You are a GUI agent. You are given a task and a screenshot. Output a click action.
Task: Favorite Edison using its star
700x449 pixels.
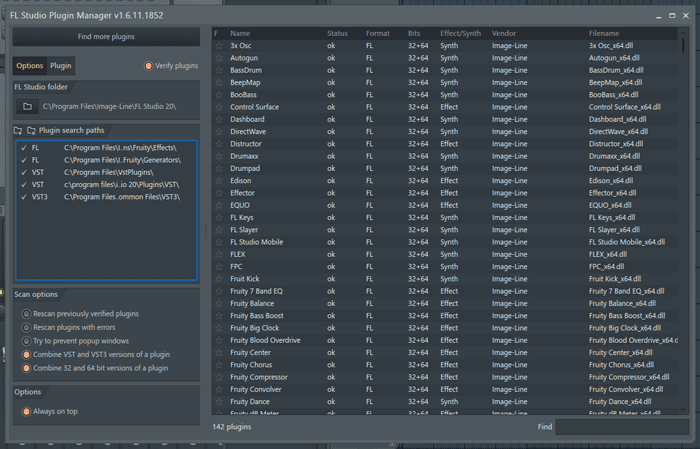219,181
